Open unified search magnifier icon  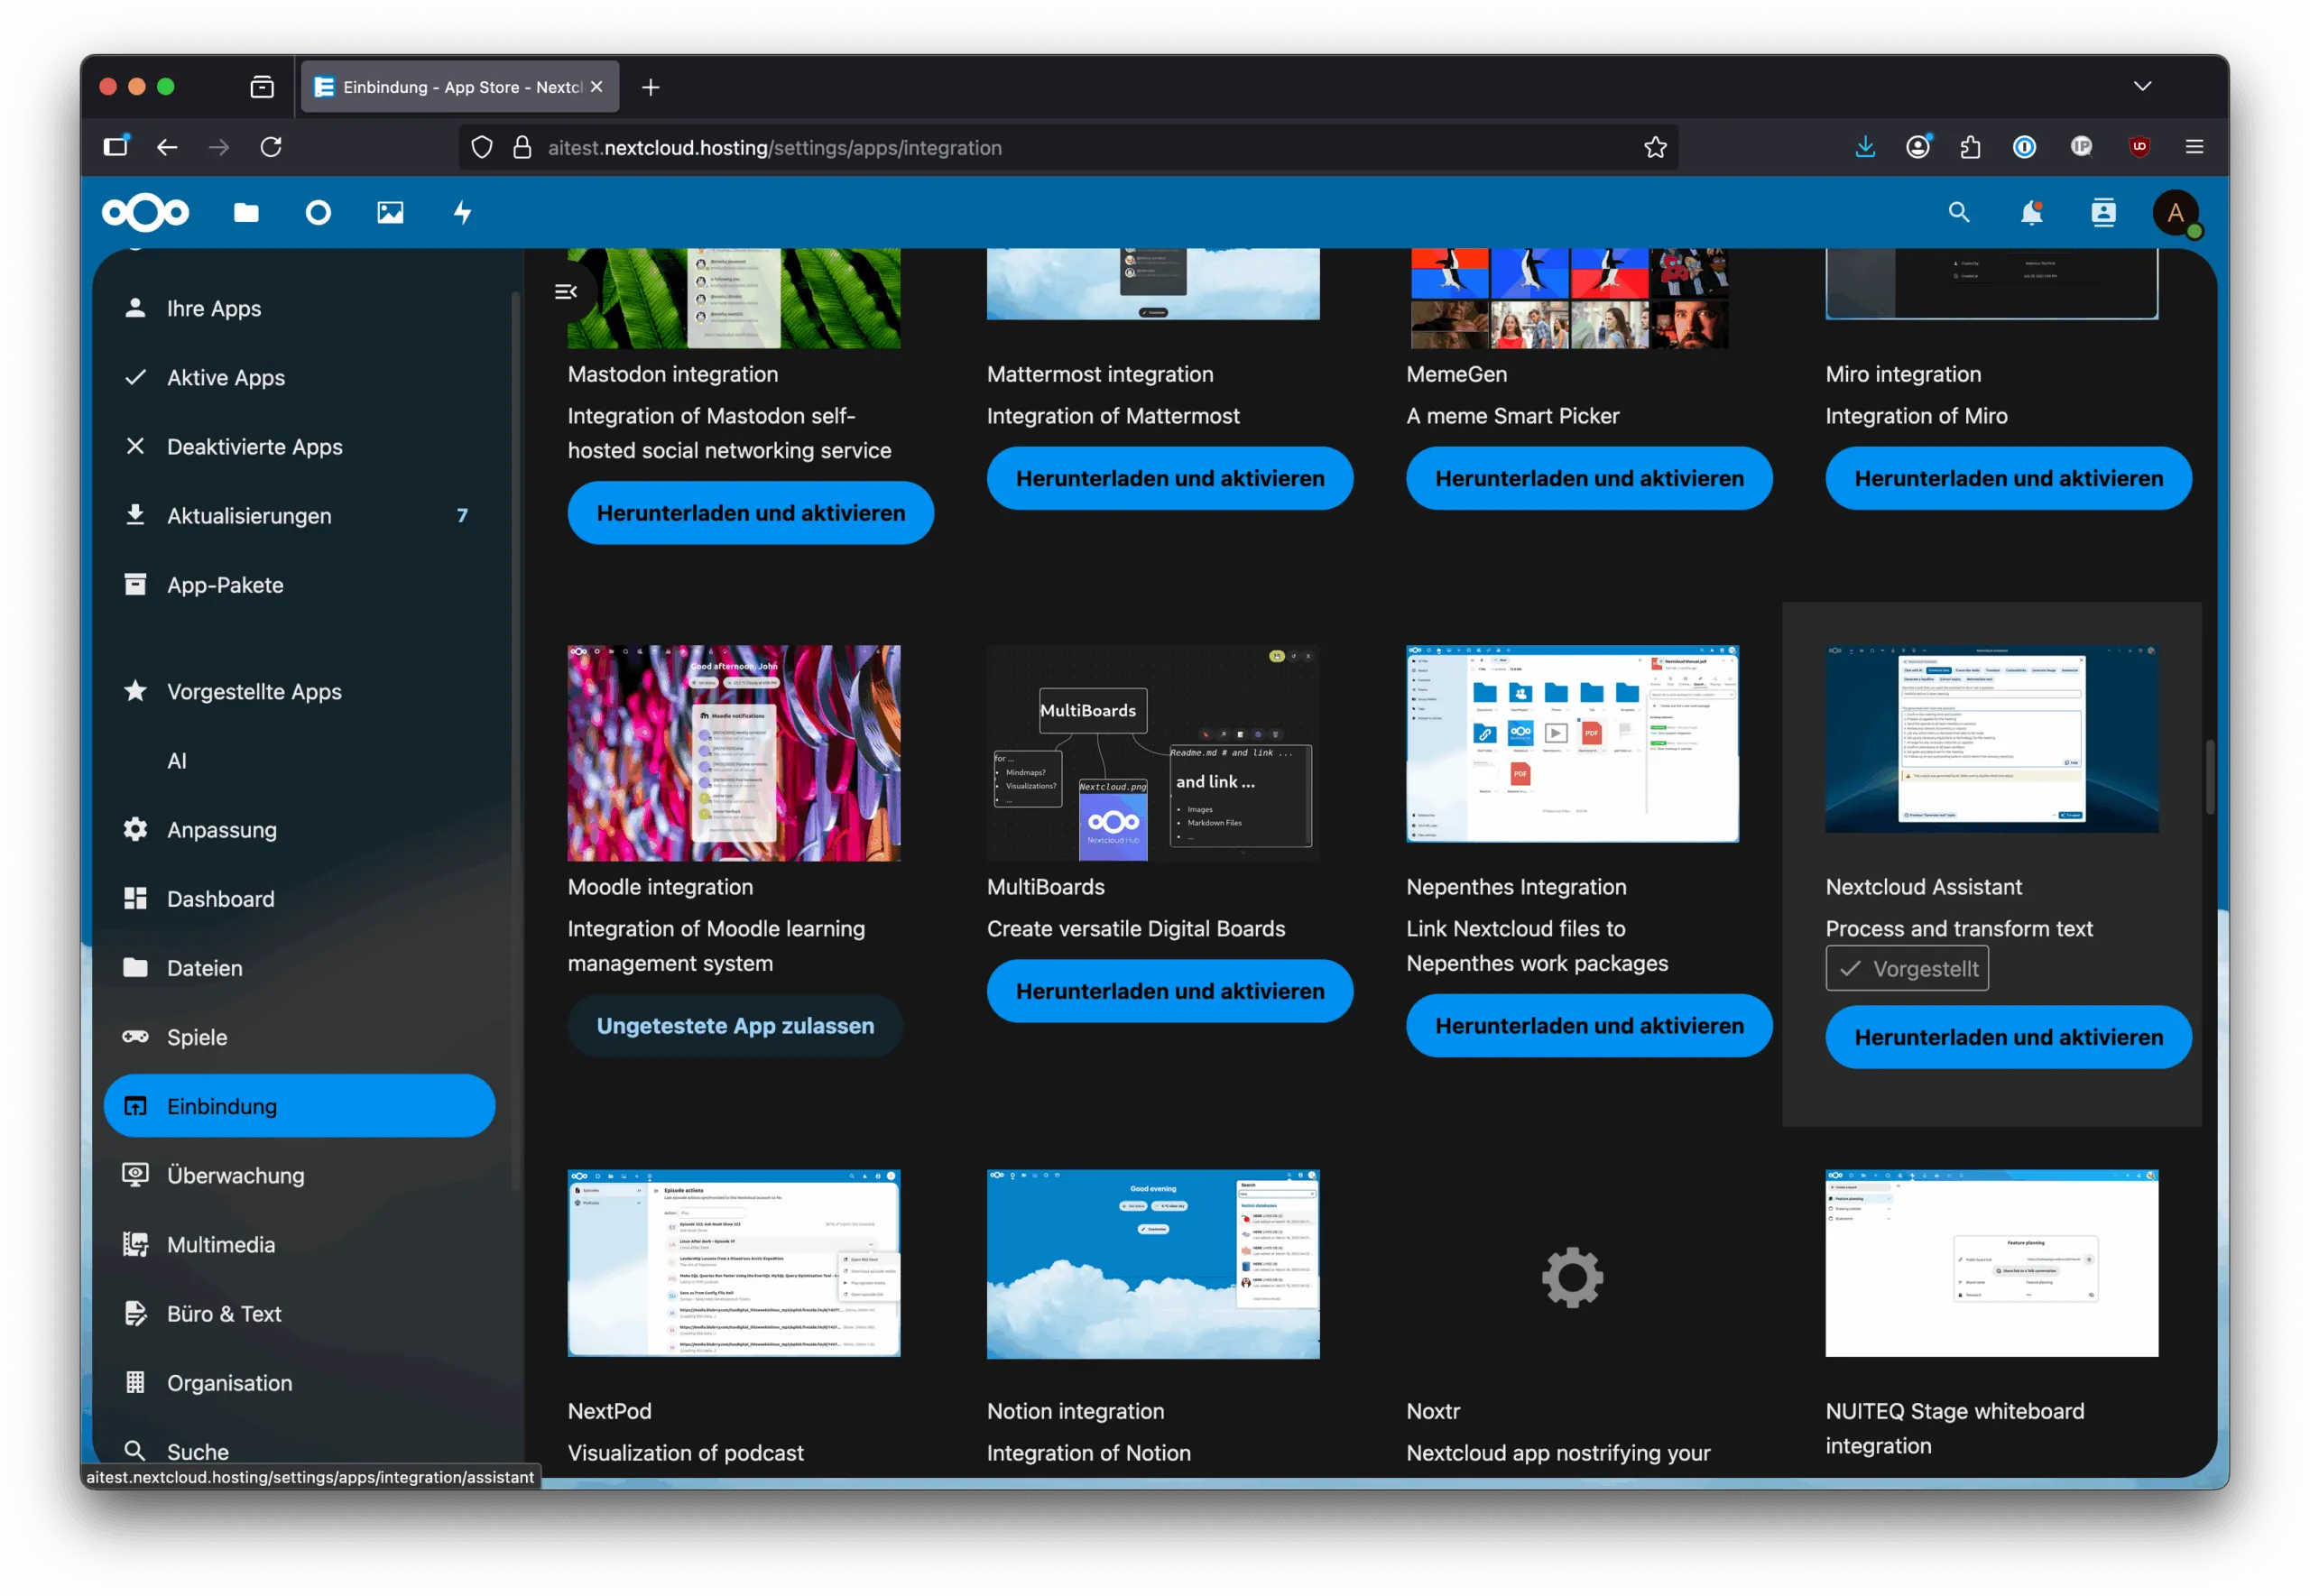(x=1958, y=212)
